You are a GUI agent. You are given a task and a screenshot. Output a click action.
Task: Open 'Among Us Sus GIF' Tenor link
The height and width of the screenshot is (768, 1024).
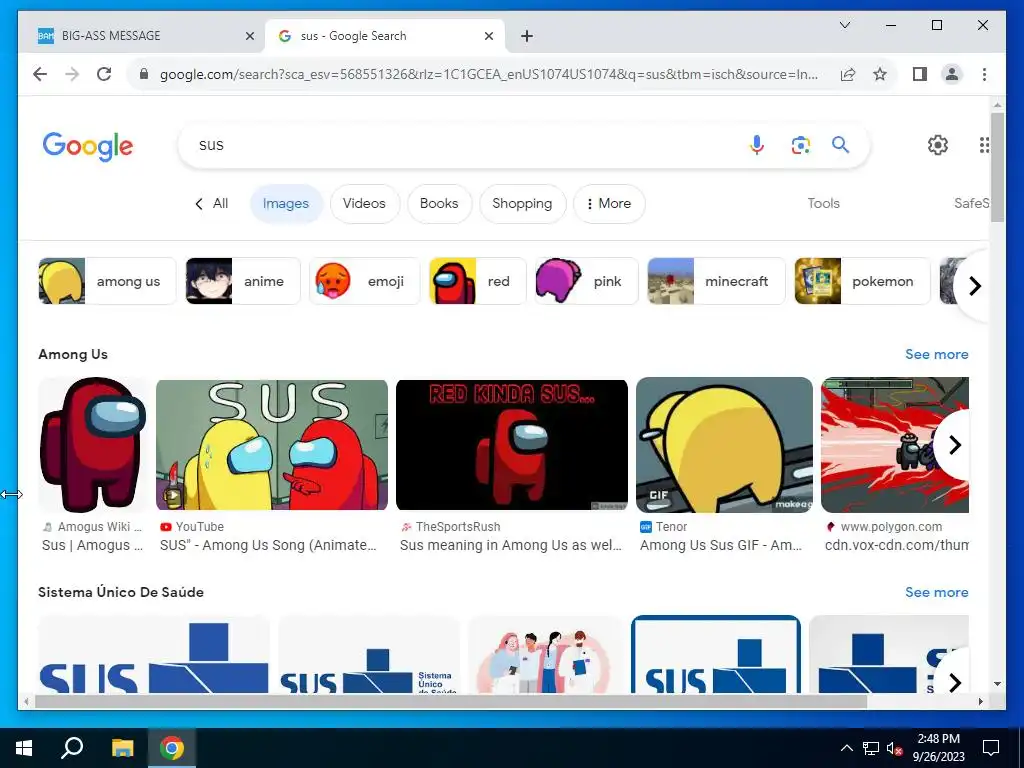point(721,545)
